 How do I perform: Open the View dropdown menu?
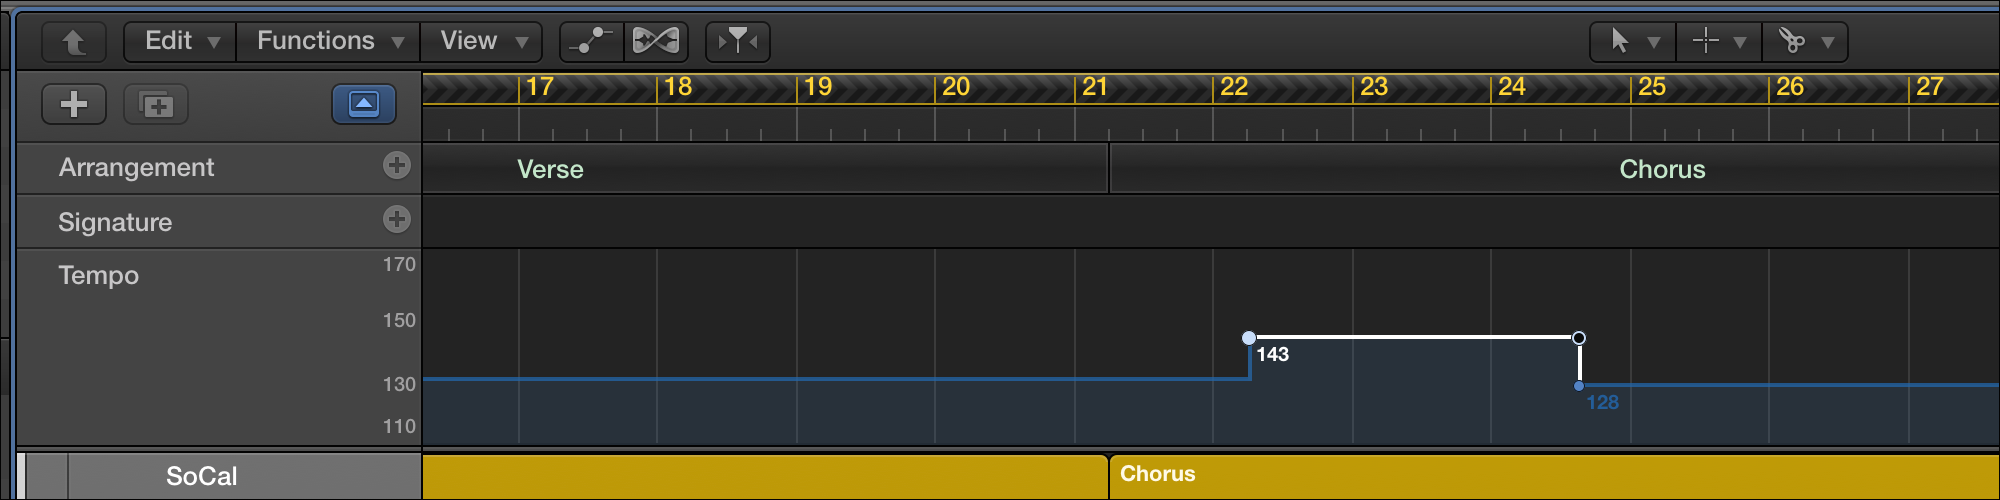pyautogui.click(x=482, y=41)
